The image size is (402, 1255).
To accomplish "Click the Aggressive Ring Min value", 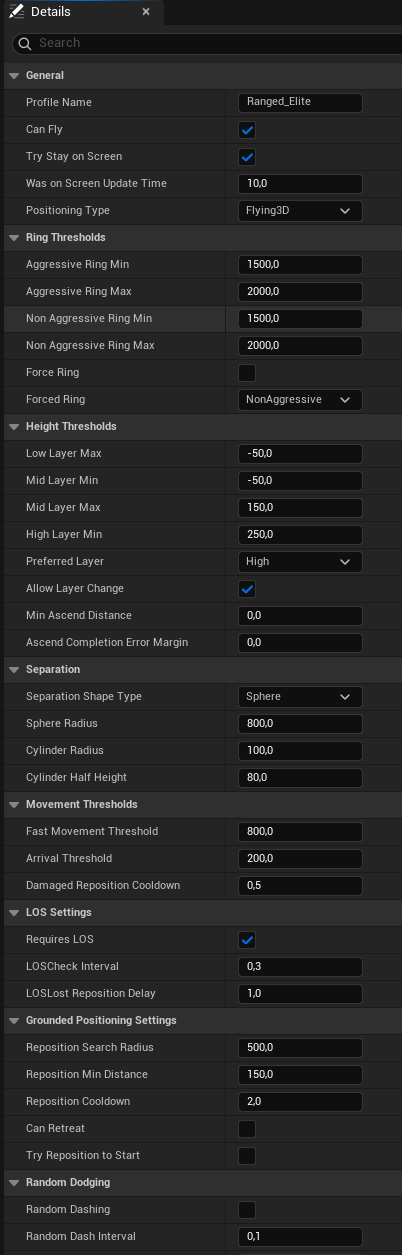I will tap(300, 265).
